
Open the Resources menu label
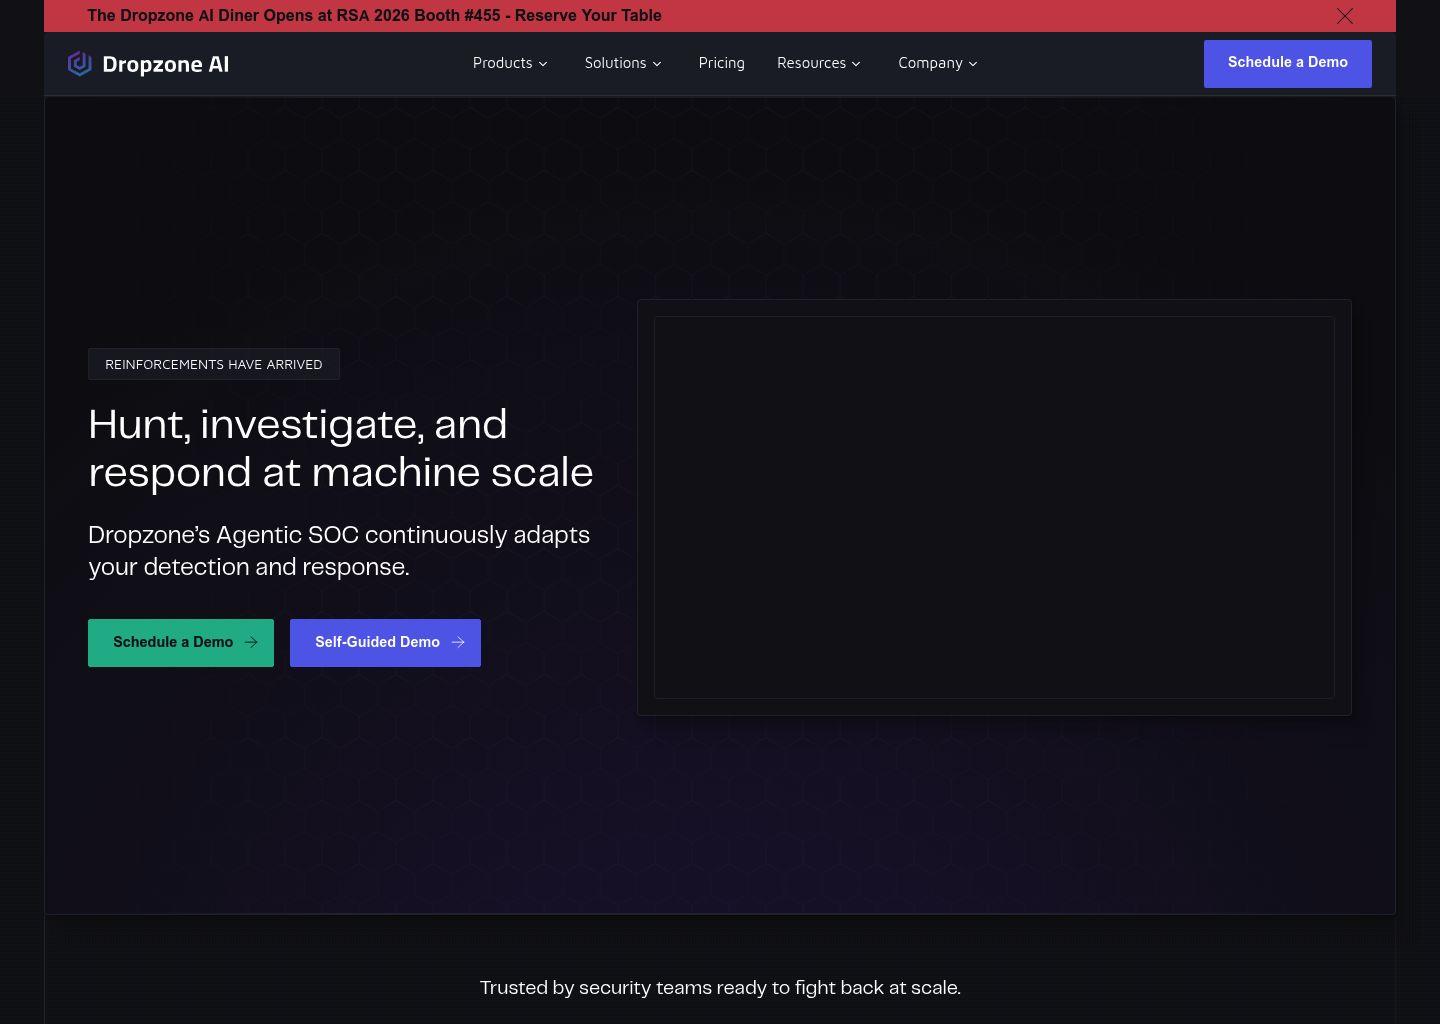click(x=811, y=63)
